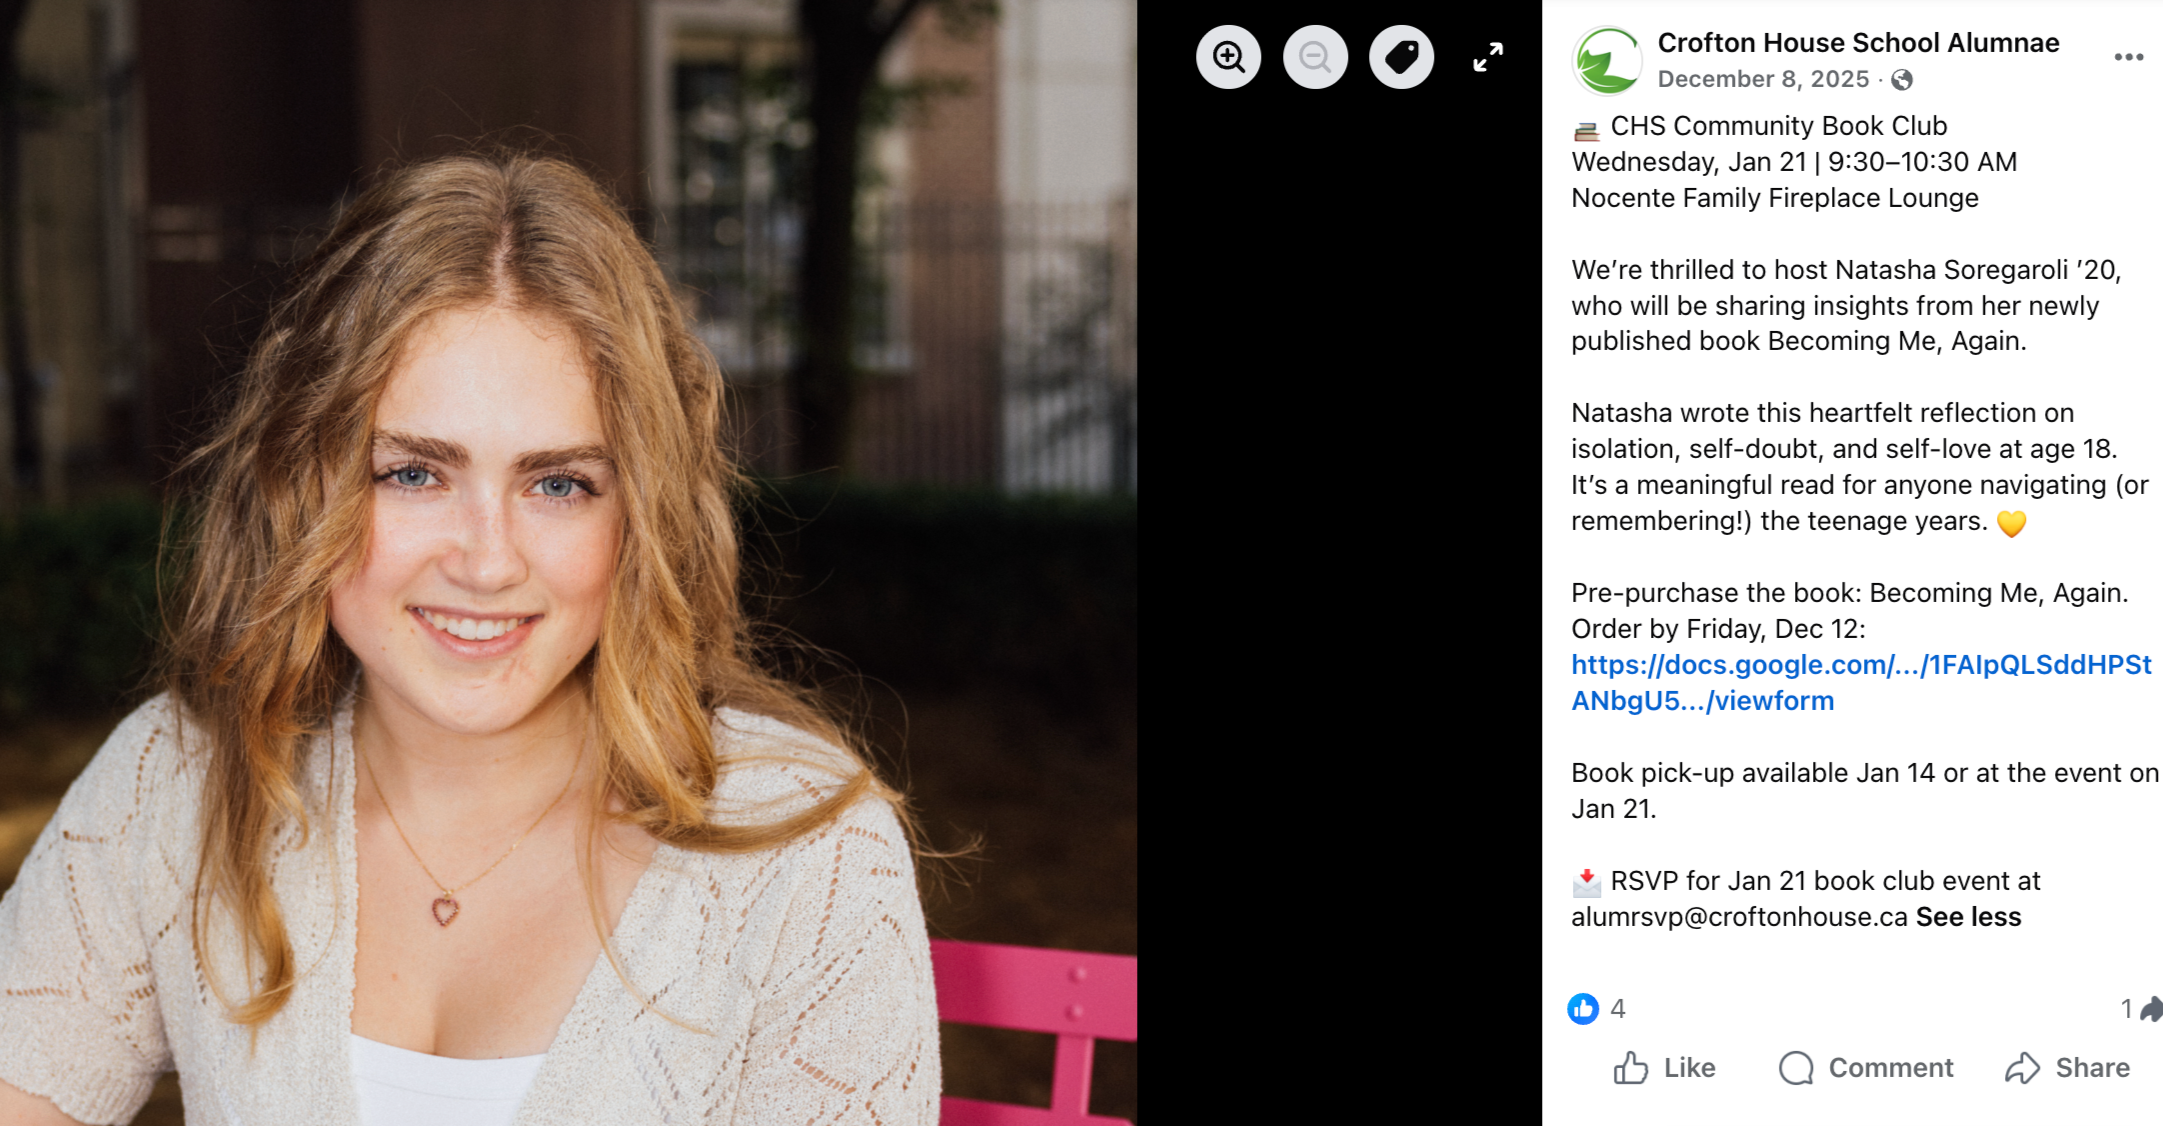Click the Comment button
The height and width of the screenshot is (1126, 2163).
point(1866,1068)
